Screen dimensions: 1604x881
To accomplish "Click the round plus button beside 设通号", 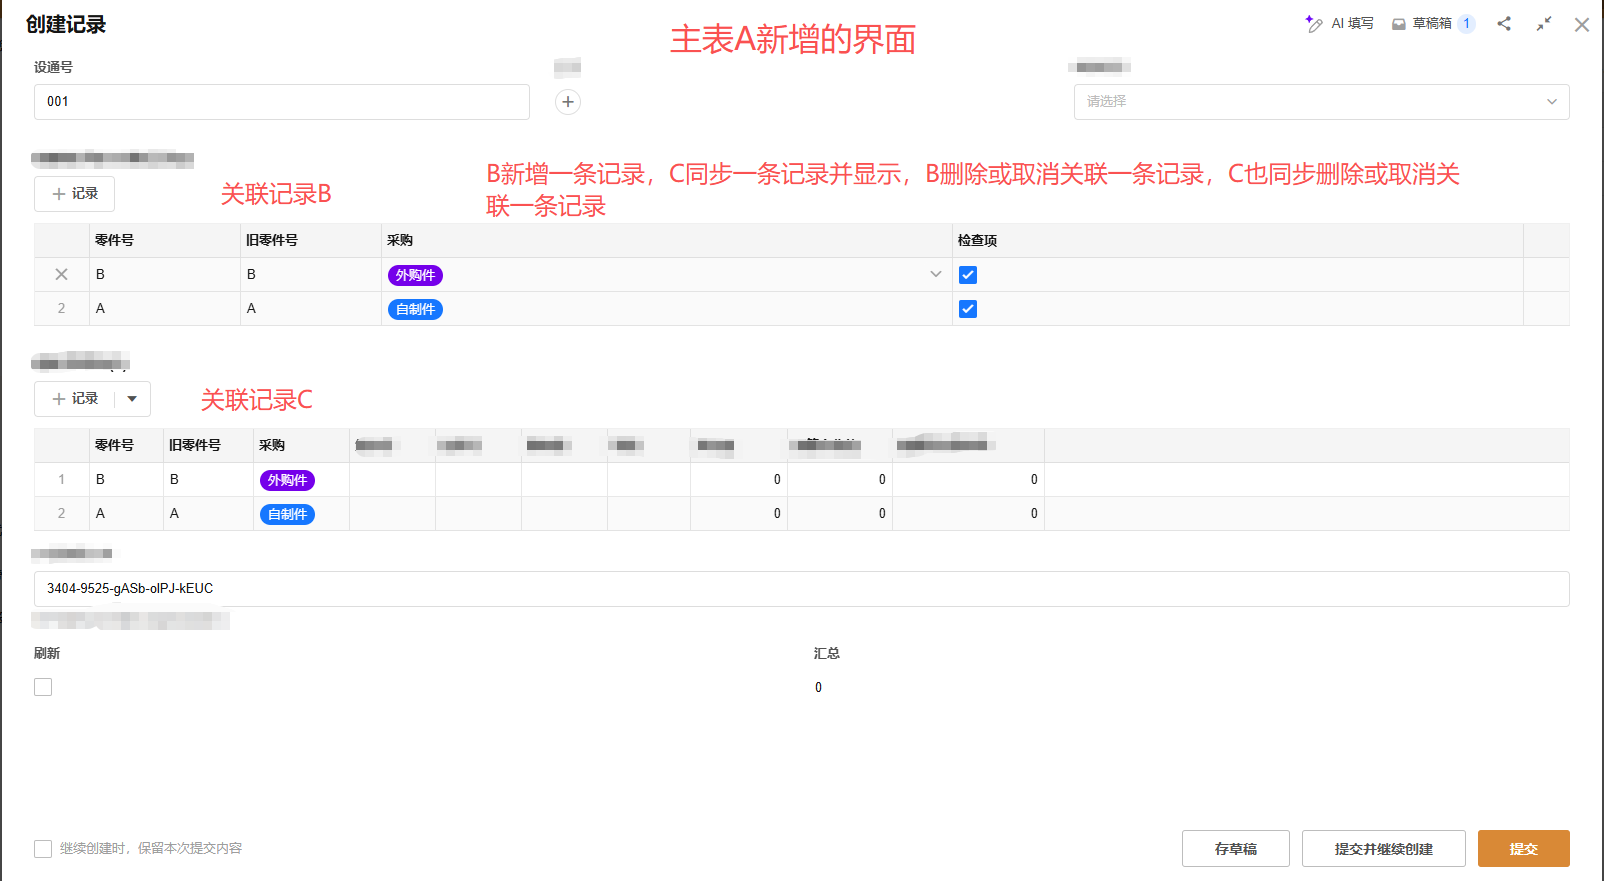I will pyautogui.click(x=568, y=102).
